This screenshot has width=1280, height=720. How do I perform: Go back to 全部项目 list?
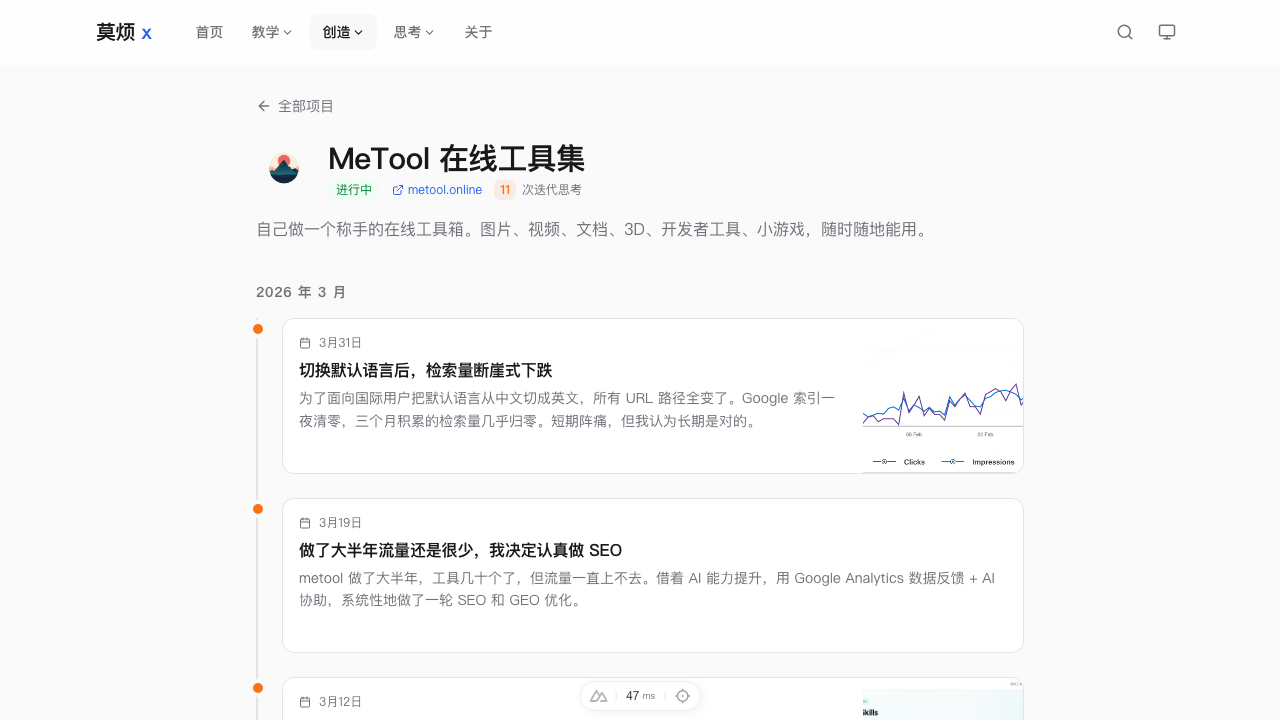point(306,105)
